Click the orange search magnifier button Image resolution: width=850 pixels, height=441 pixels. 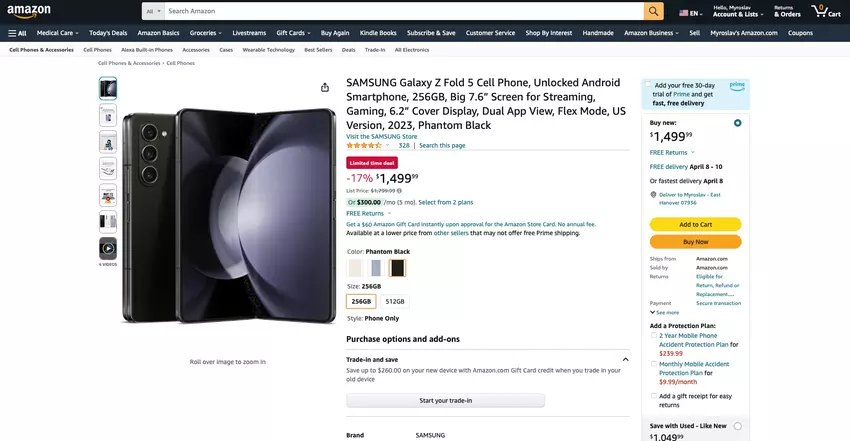(653, 11)
